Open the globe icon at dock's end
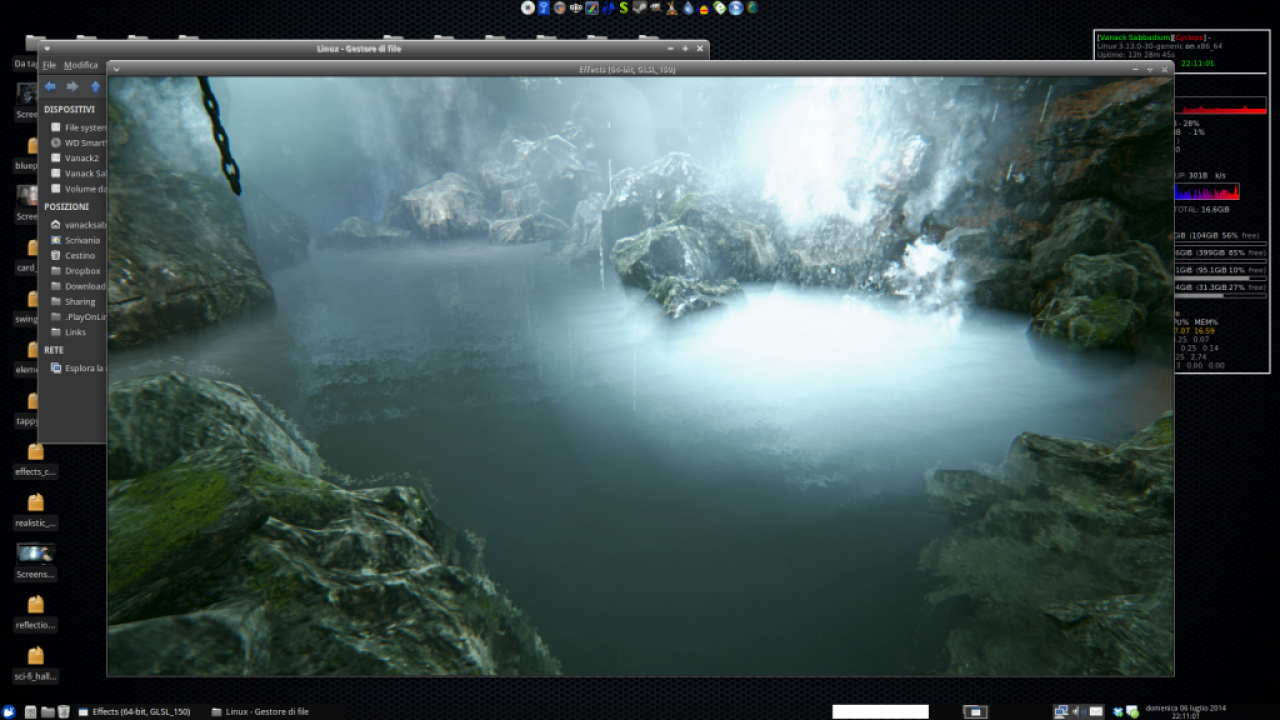1280x720 pixels. pyautogui.click(x=752, y=8)
